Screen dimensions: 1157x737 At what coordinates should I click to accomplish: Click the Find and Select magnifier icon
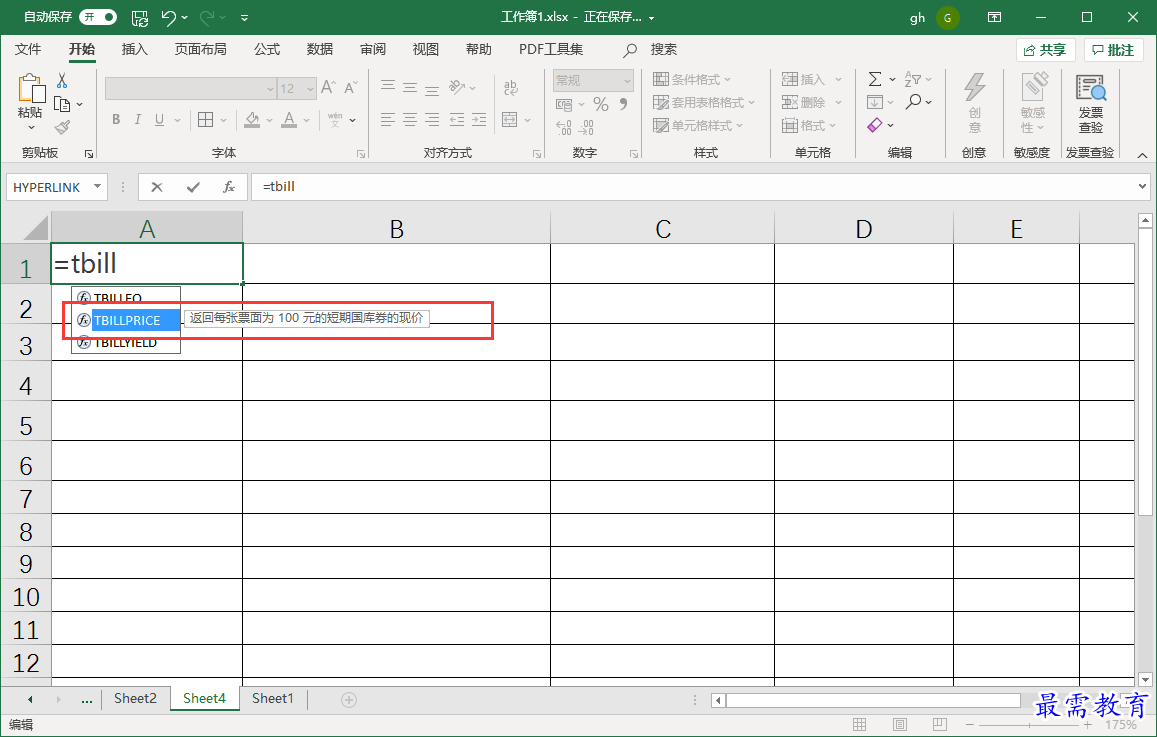click(913, 102)
